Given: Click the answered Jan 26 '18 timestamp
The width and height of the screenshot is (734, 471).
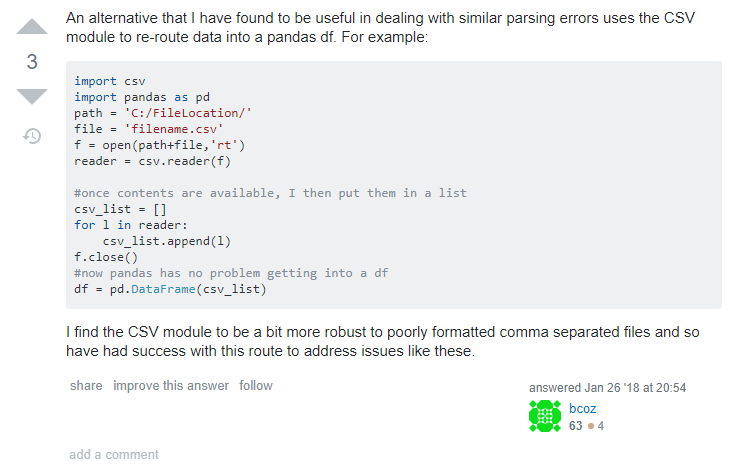Looking at the screenshot, I should tap(607, 388).
